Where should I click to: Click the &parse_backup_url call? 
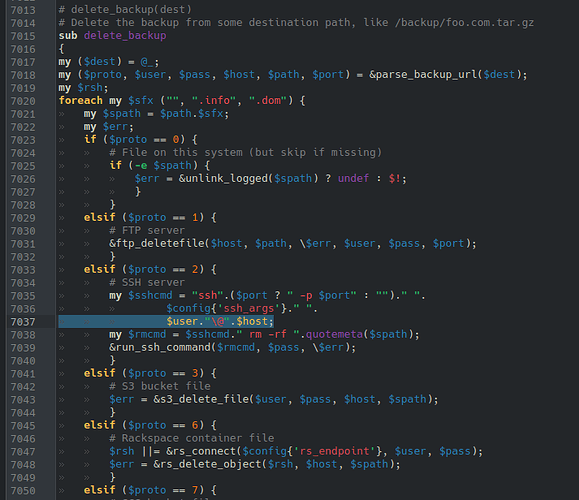click(x=424, y=75)
